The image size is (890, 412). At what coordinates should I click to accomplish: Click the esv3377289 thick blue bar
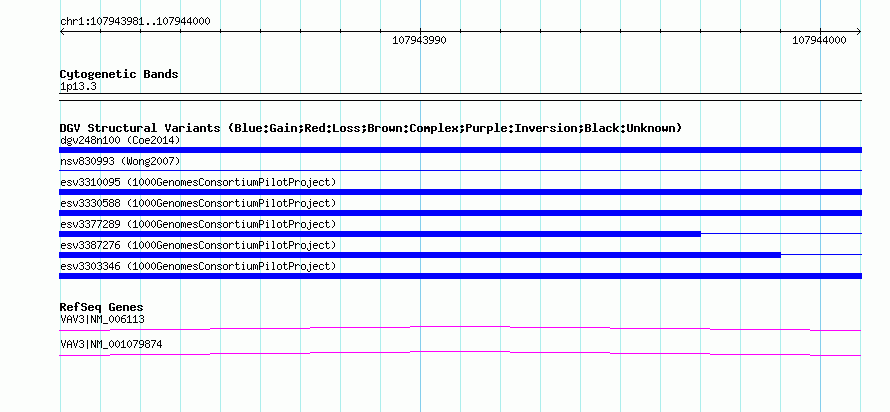coord(380,234)
